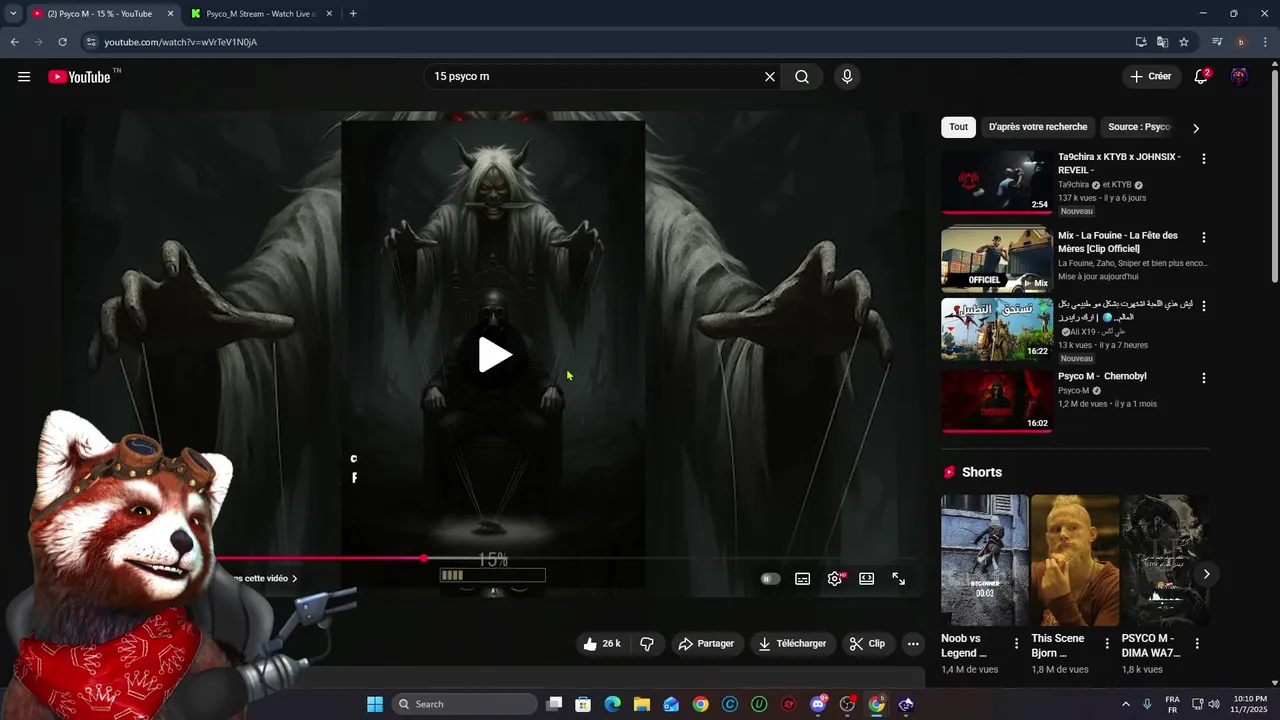Open a new browser tab
Screen dimensions: 1280x720
(353, 14)
